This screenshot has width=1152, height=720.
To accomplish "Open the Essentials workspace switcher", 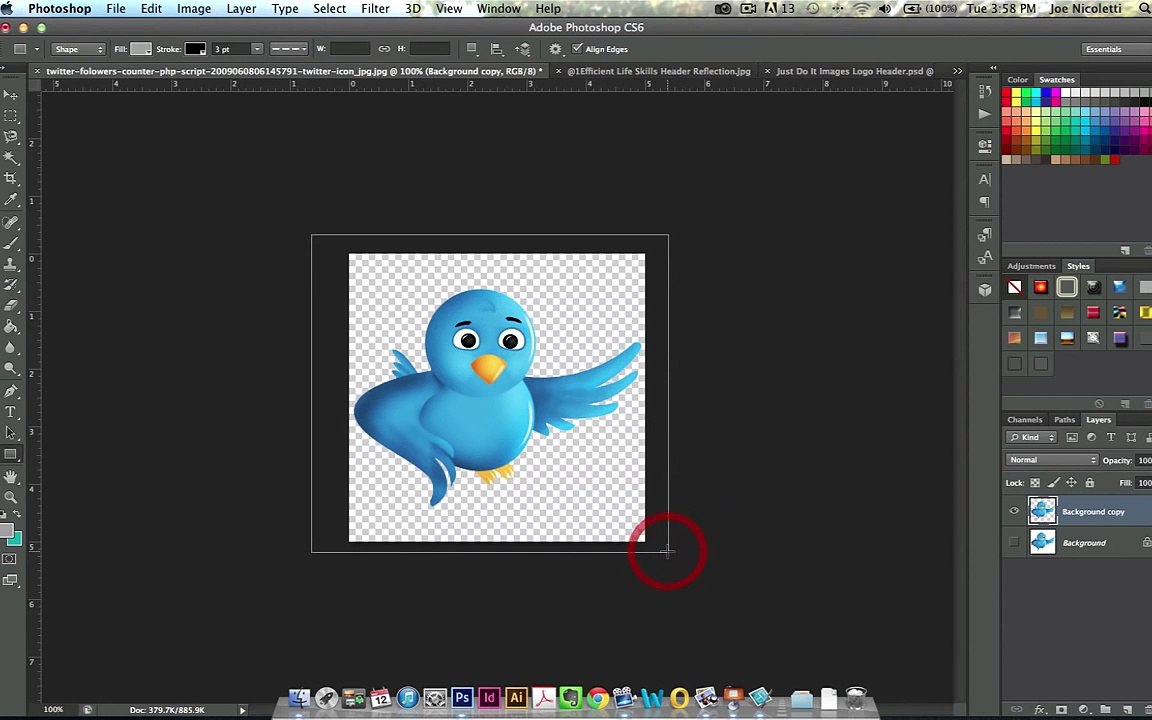I will [x=1115, y=49].
